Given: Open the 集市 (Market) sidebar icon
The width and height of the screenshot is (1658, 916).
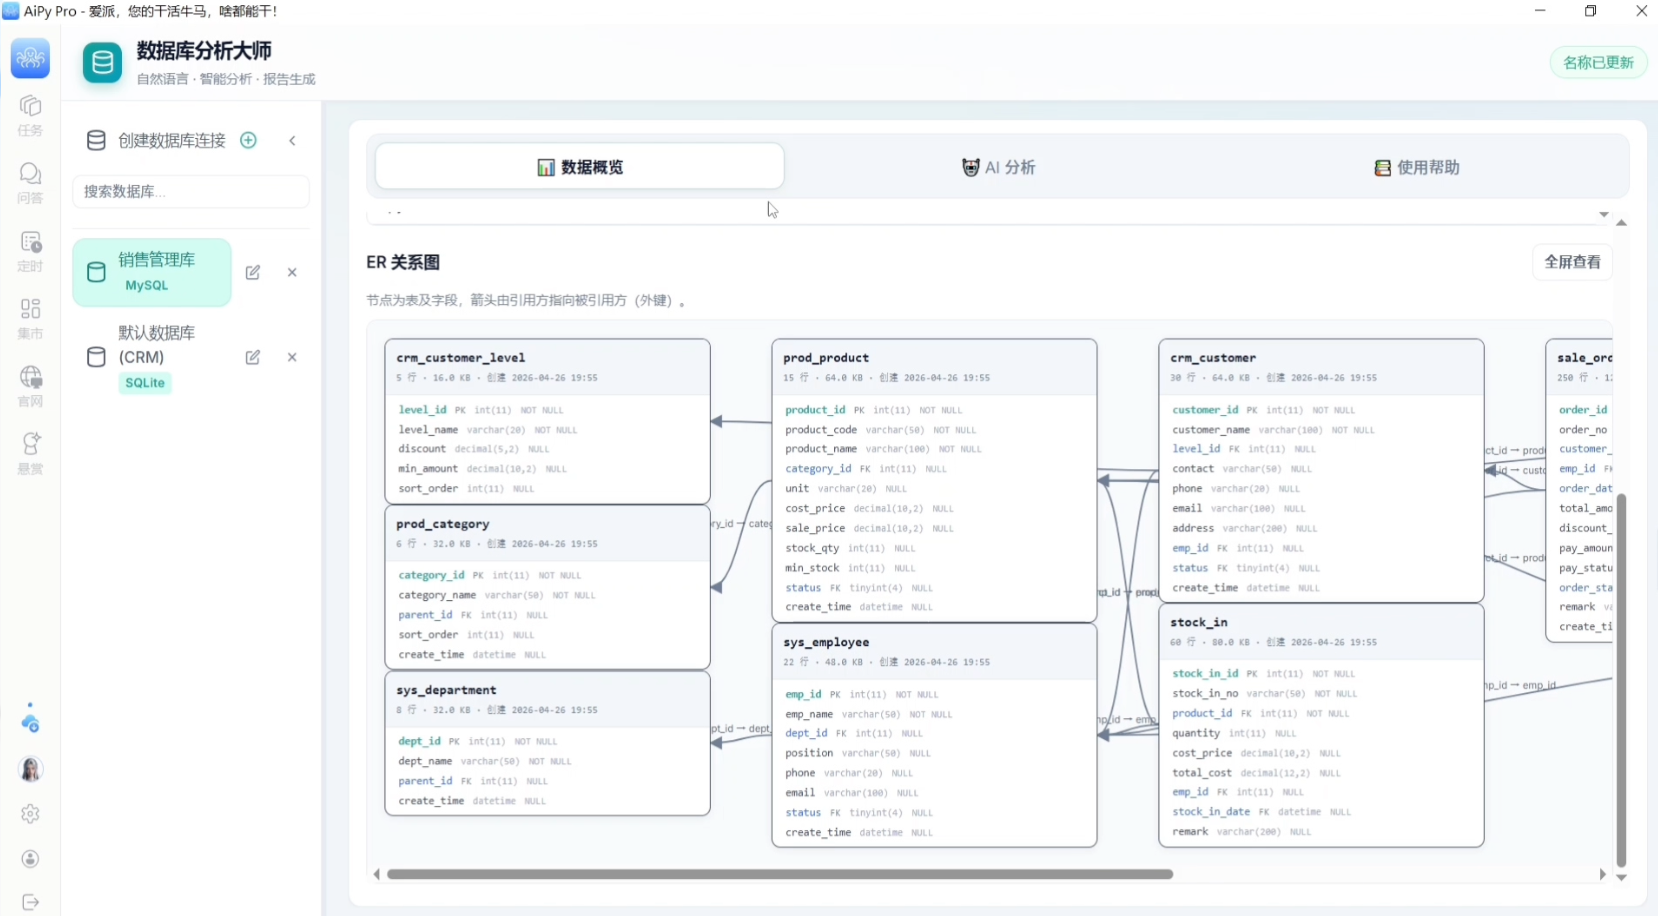Looking at the screenshot, I should coord(30,318).
